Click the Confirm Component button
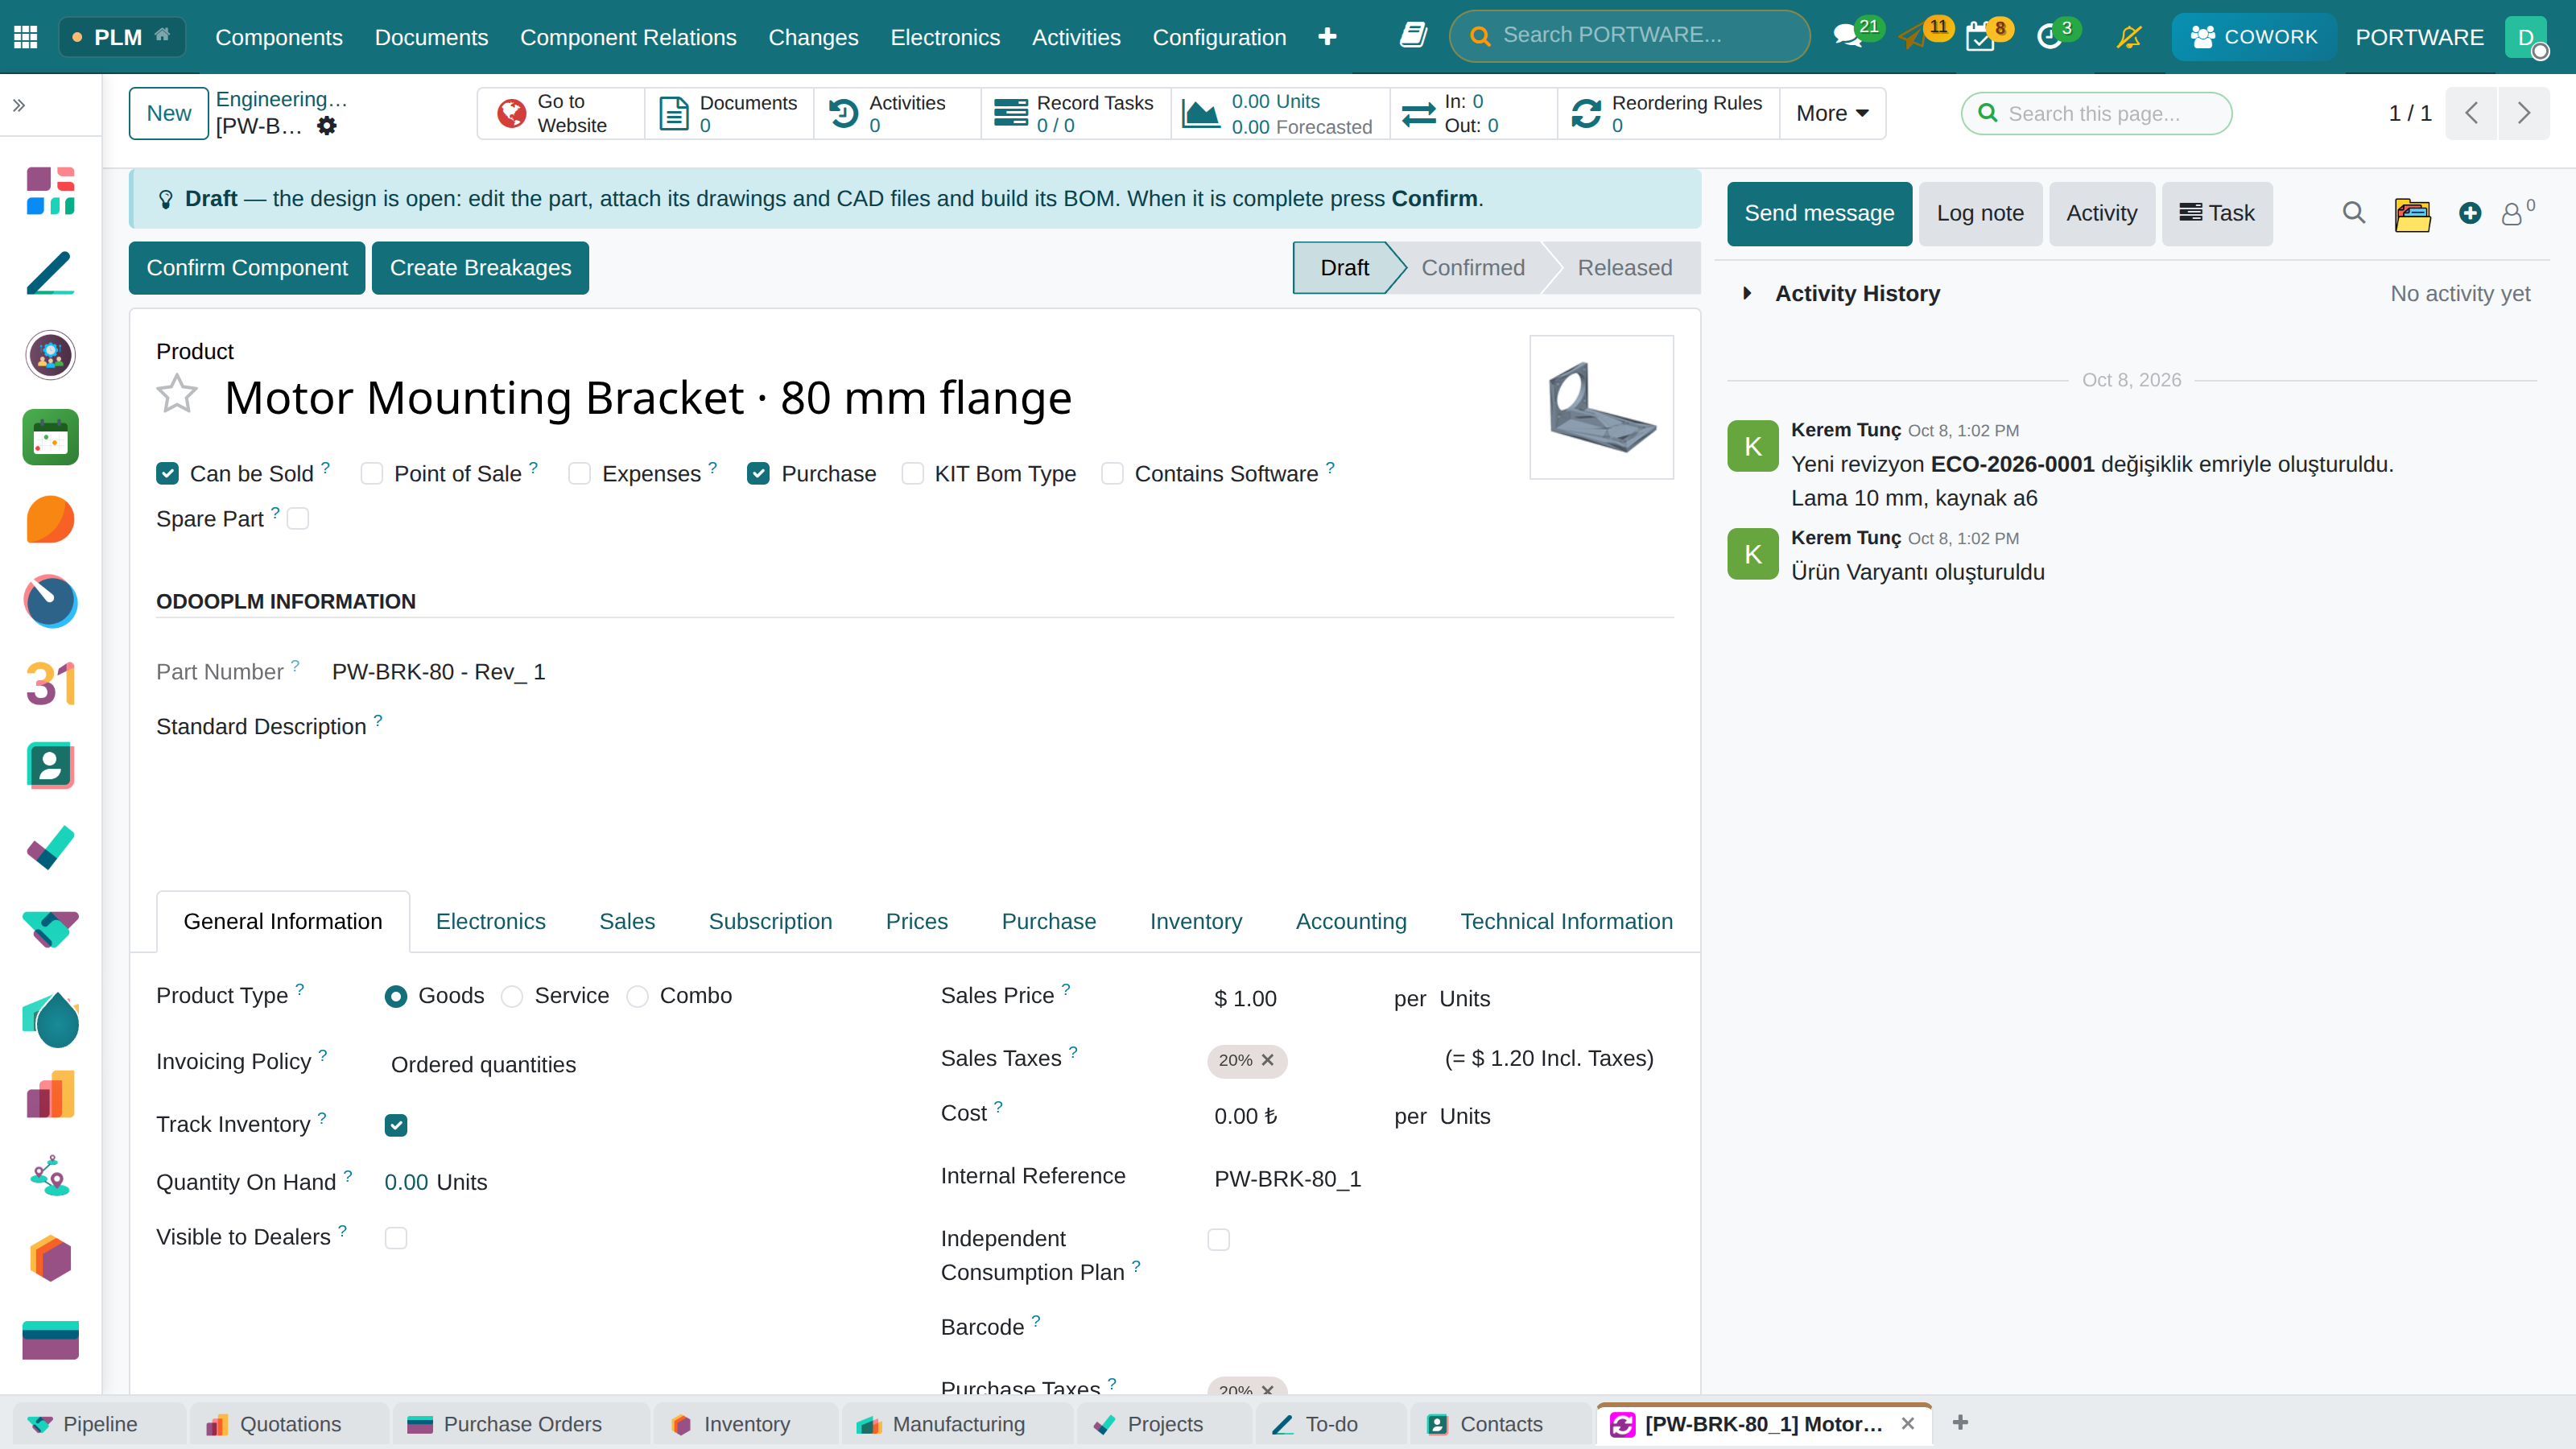 tap(247, 268)
